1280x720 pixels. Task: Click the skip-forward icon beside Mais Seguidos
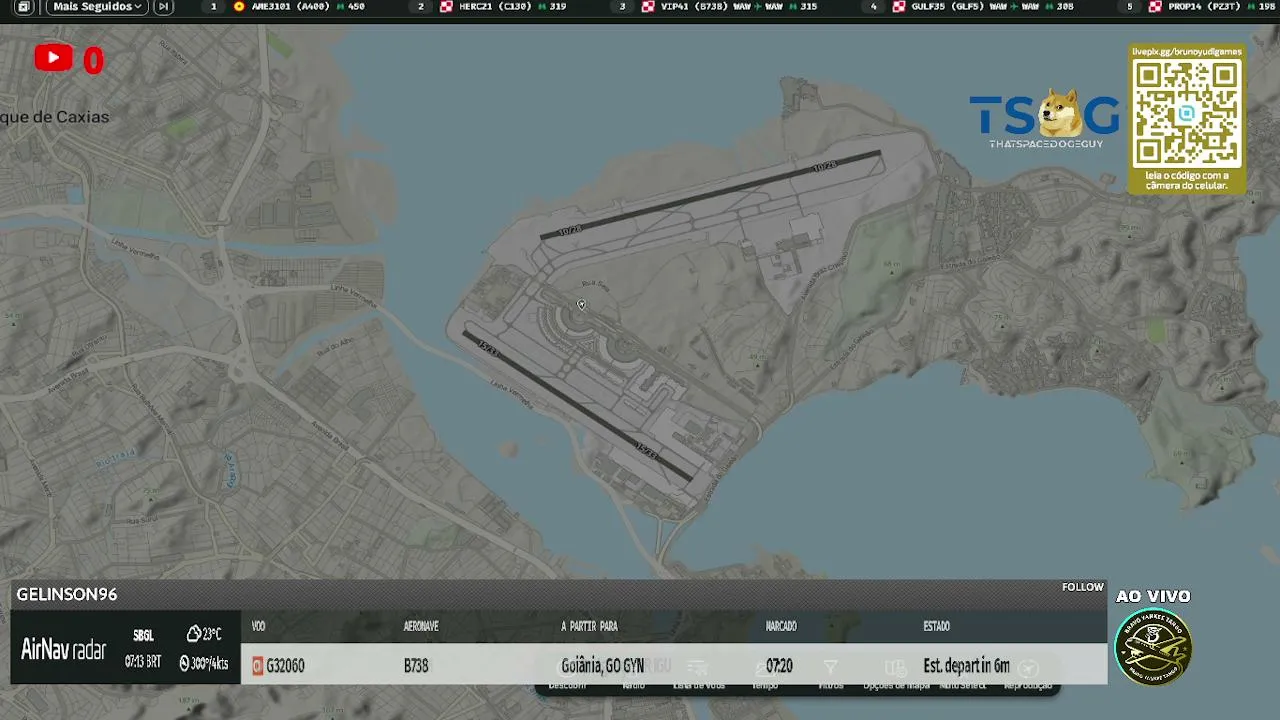164,6
